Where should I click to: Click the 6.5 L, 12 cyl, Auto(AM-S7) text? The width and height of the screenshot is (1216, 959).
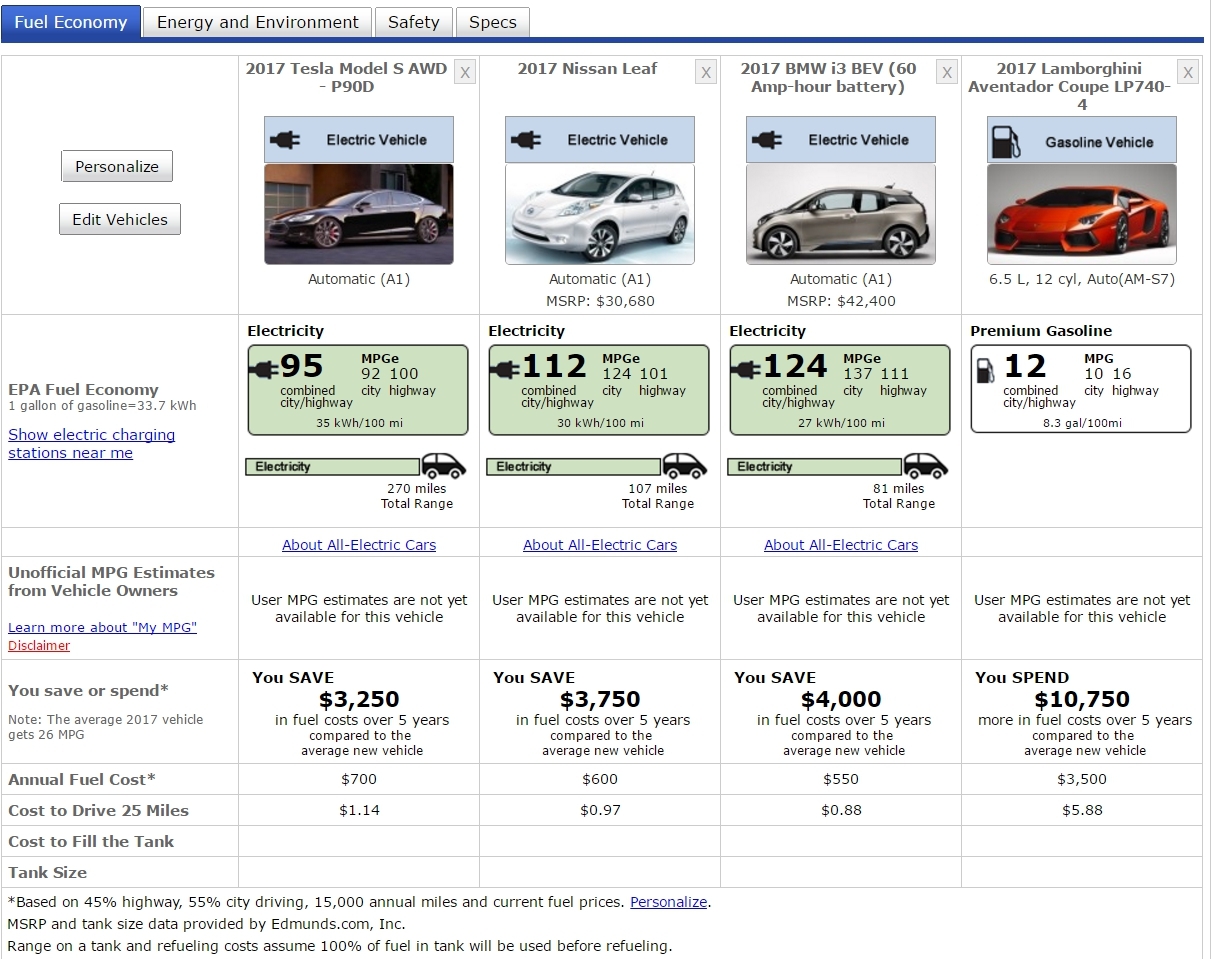pos(1082,279)
